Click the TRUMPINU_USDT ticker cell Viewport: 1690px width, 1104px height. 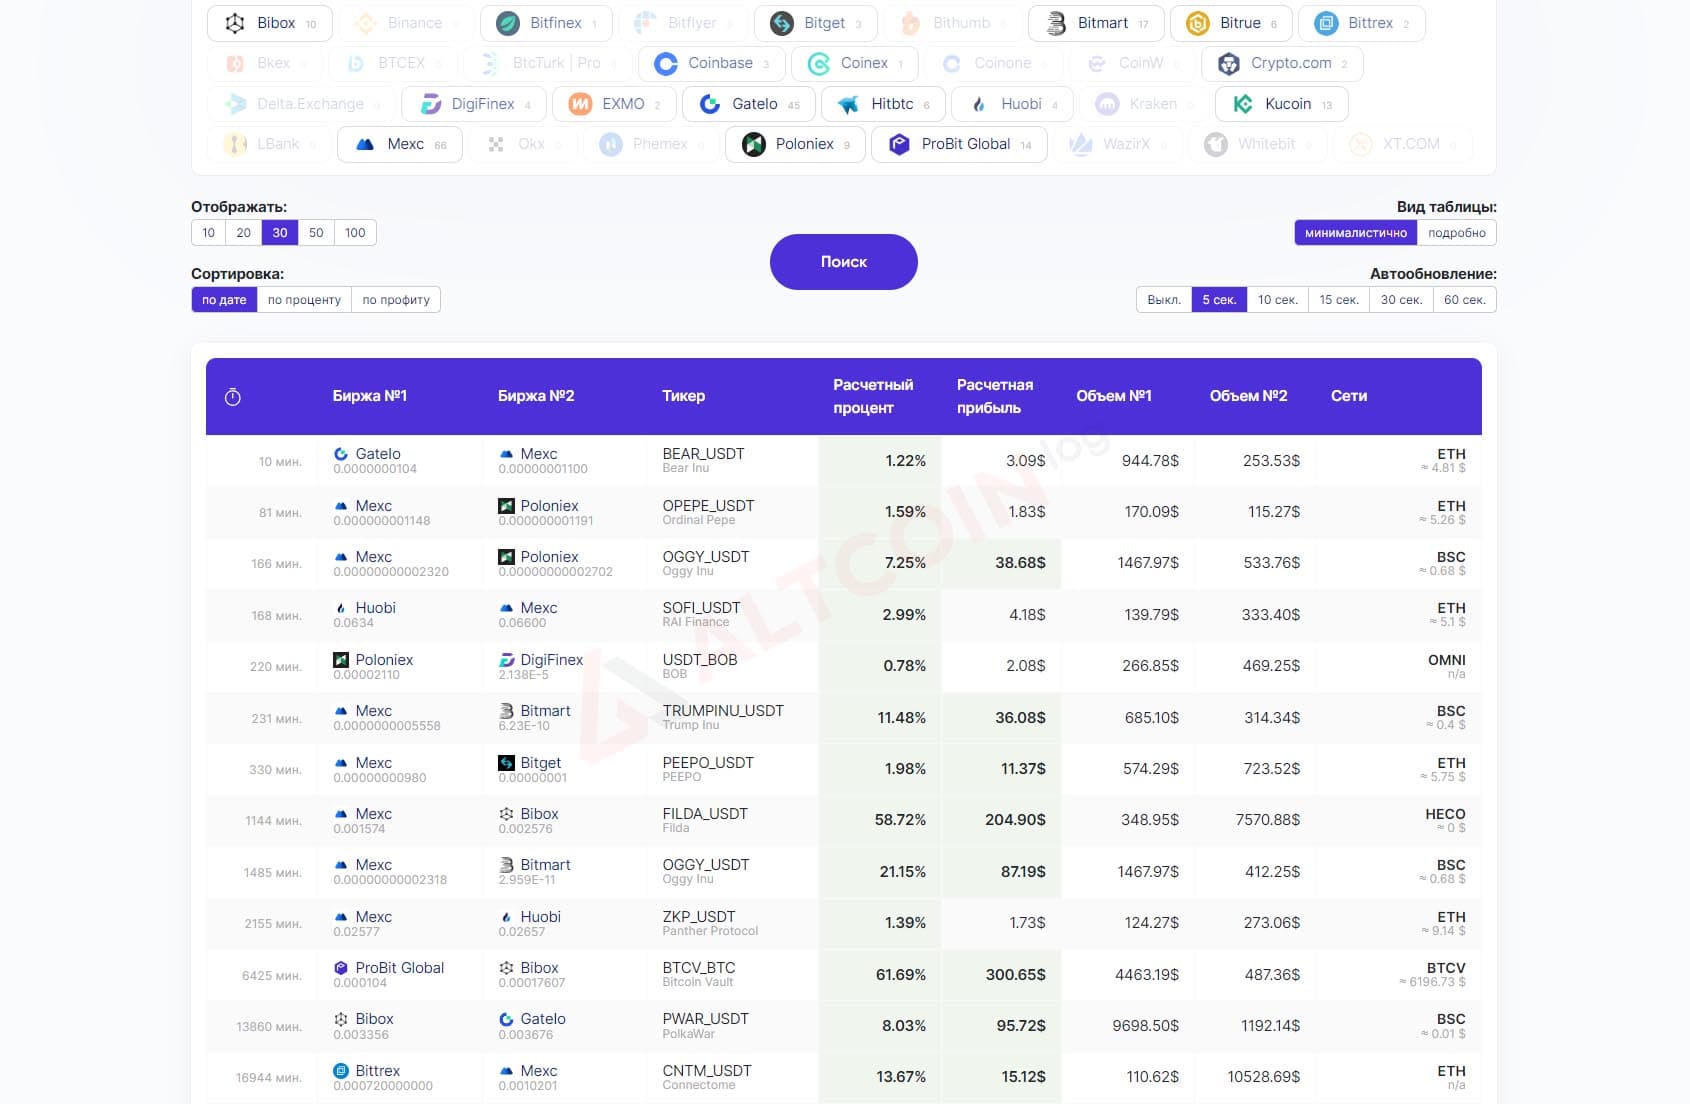[732, 718]
